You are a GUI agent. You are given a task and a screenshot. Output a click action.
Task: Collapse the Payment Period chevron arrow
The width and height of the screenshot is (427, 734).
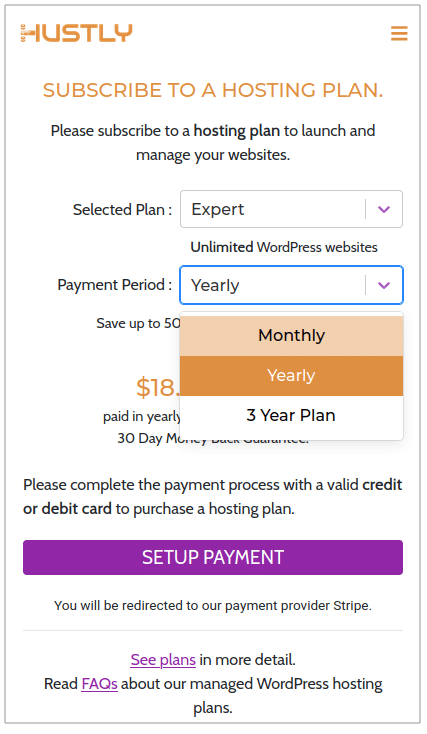pyautogui.click(x=384, y=285)
